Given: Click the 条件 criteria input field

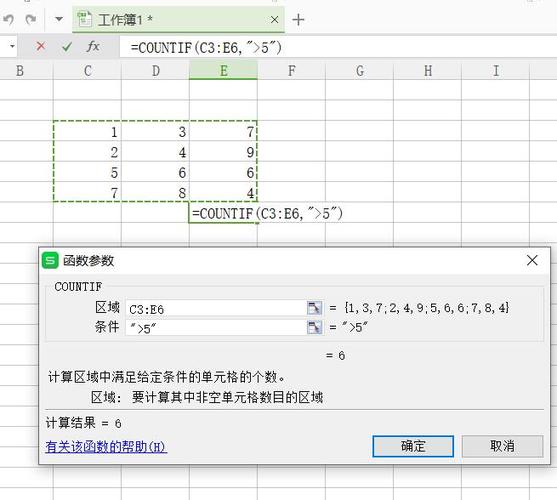Looking at the screenshot, I should [216, 328].
